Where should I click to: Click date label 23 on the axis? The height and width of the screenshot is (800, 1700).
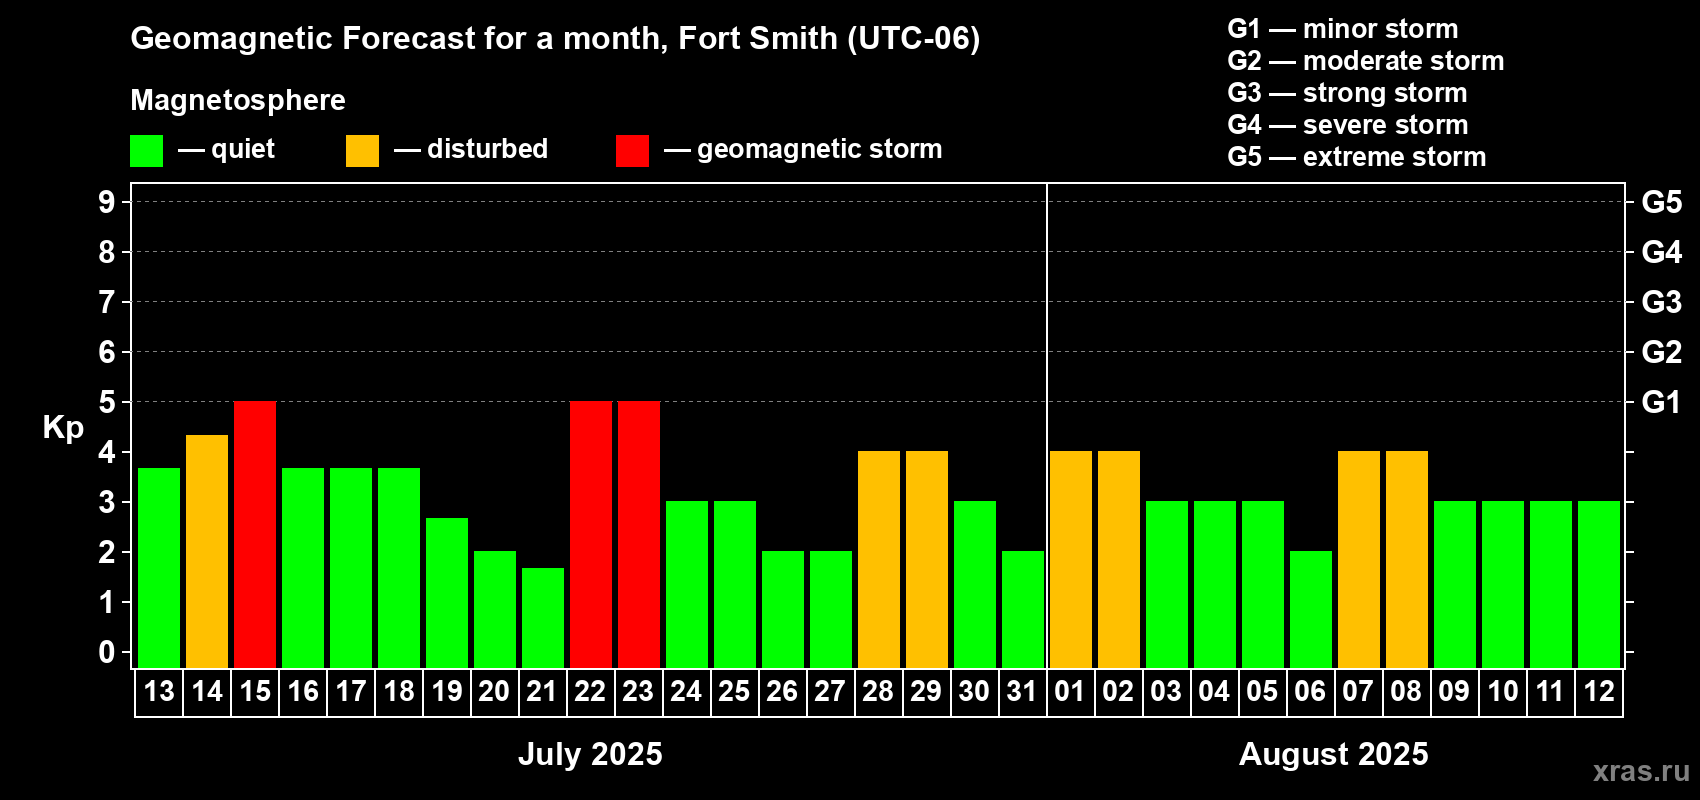[x=639, y=691]
